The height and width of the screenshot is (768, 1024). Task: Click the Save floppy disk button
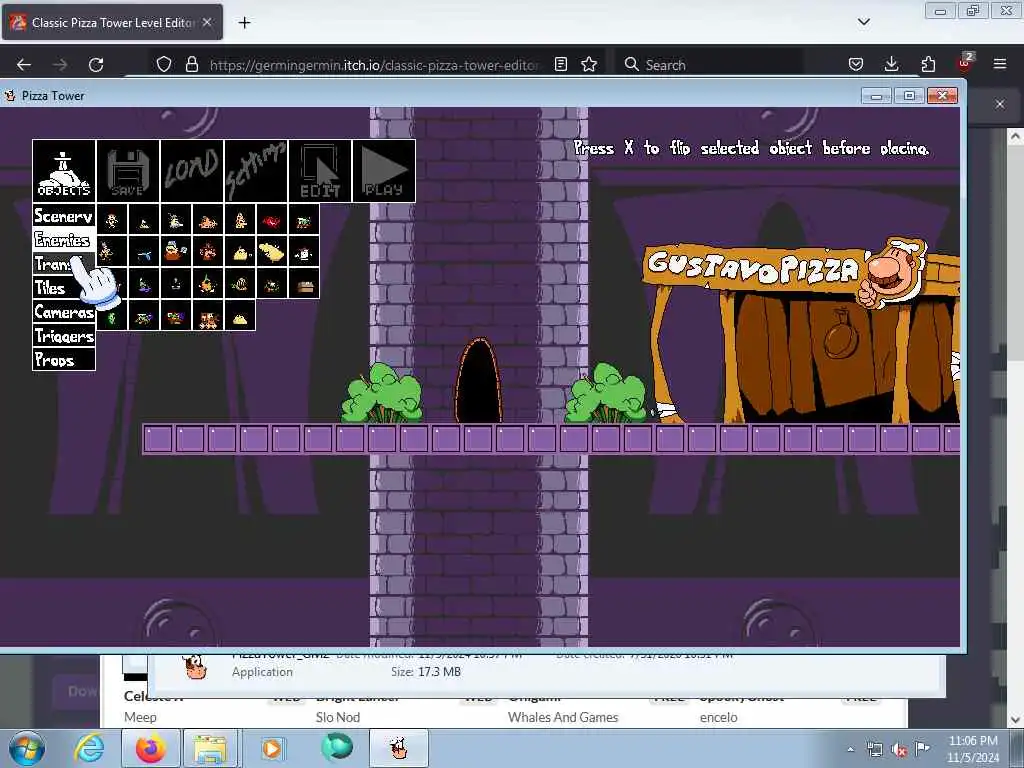tap(128, 170)
